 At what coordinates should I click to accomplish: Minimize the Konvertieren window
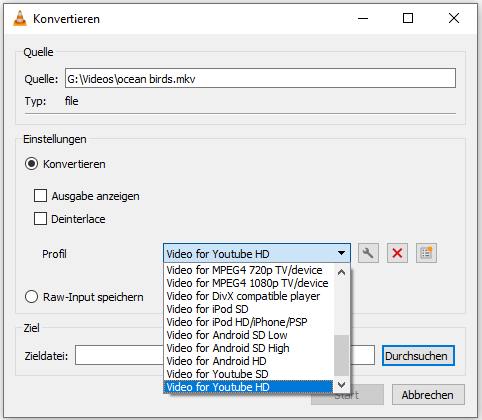tap(363, 18)
